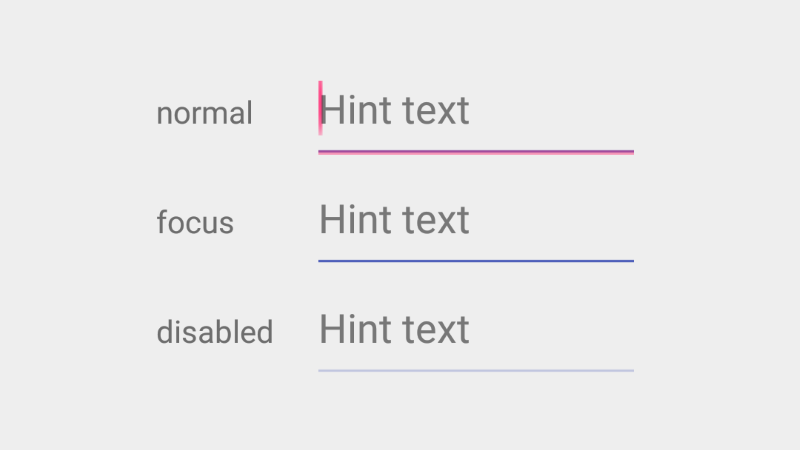Focus the Hint text field beside "focus"
Viewport: 800px width, 450px height.
[475, 220]
